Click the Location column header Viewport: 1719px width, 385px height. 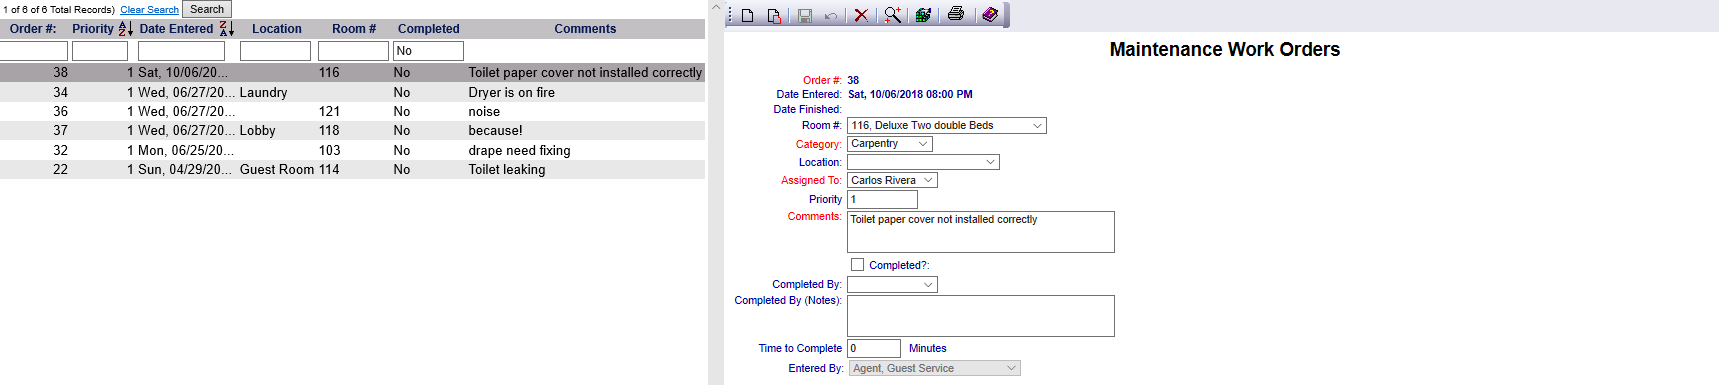pos(277,29)
